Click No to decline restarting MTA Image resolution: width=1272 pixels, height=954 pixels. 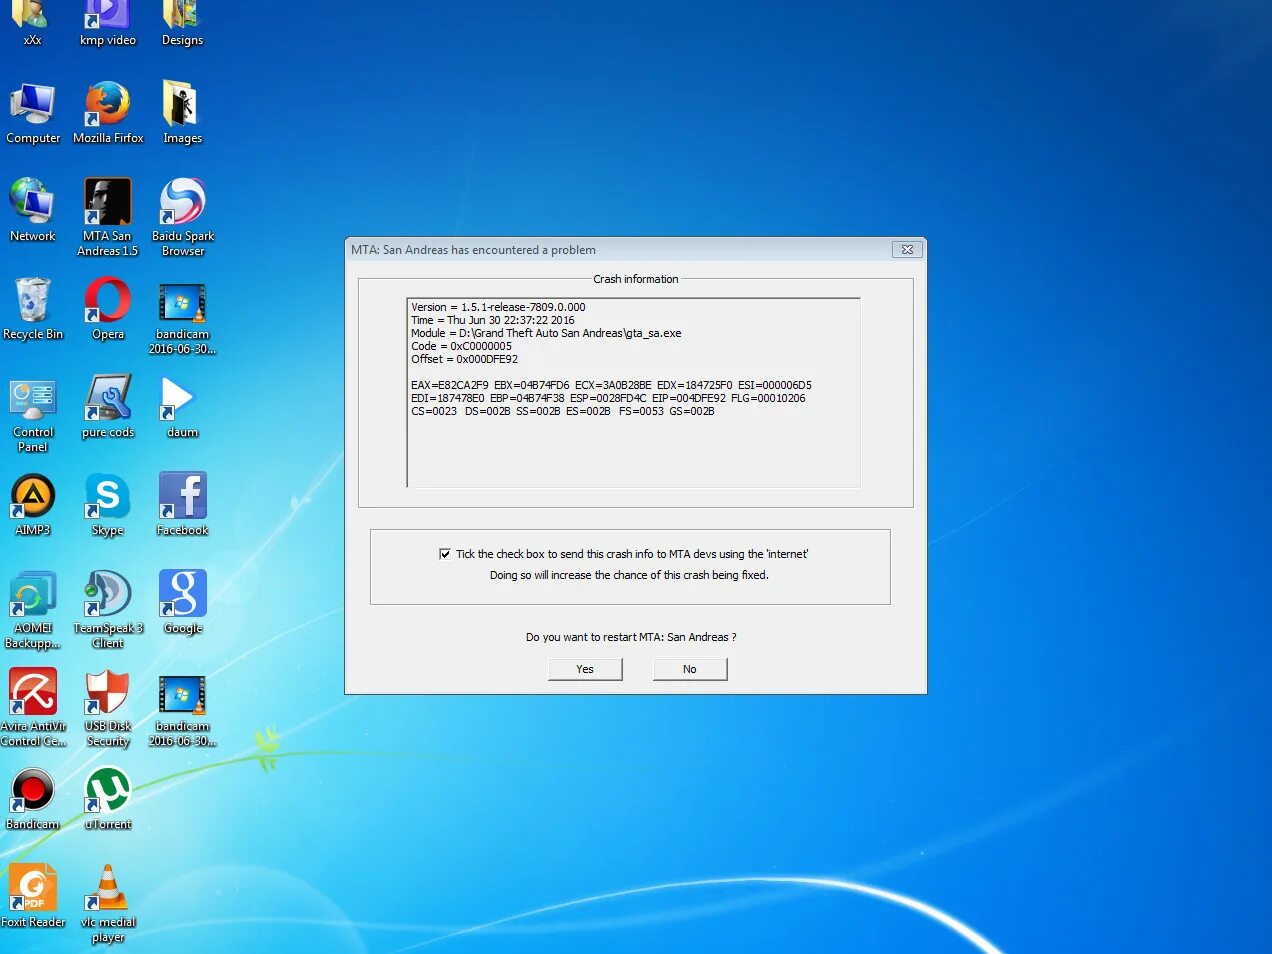690,669
